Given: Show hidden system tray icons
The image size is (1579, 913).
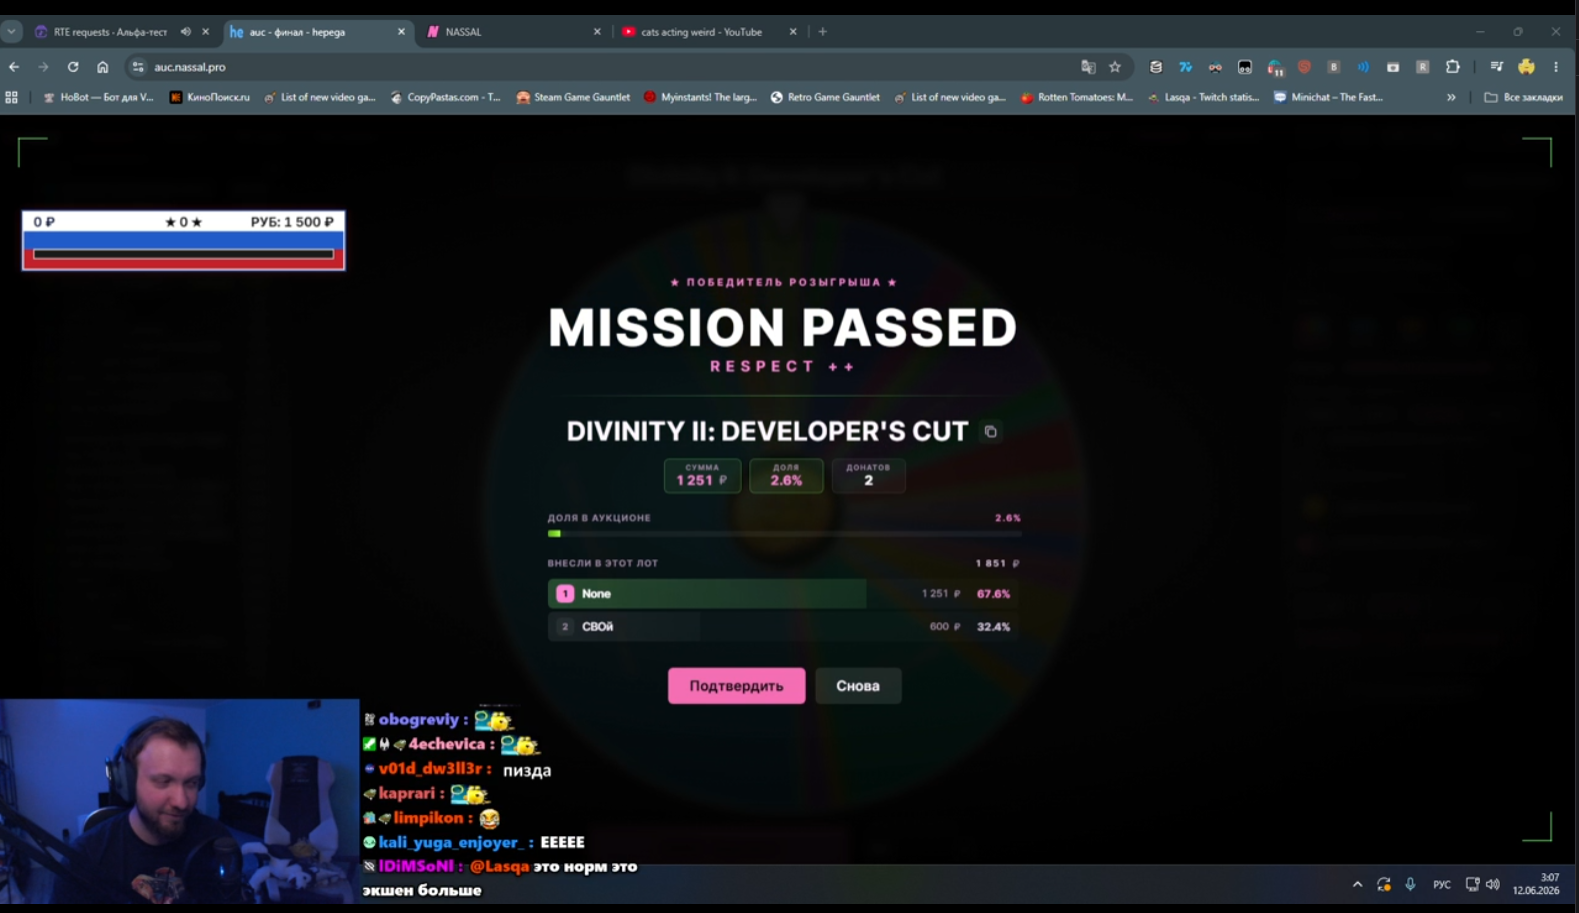Looking at the screenshot, I should coord(1357,884).
